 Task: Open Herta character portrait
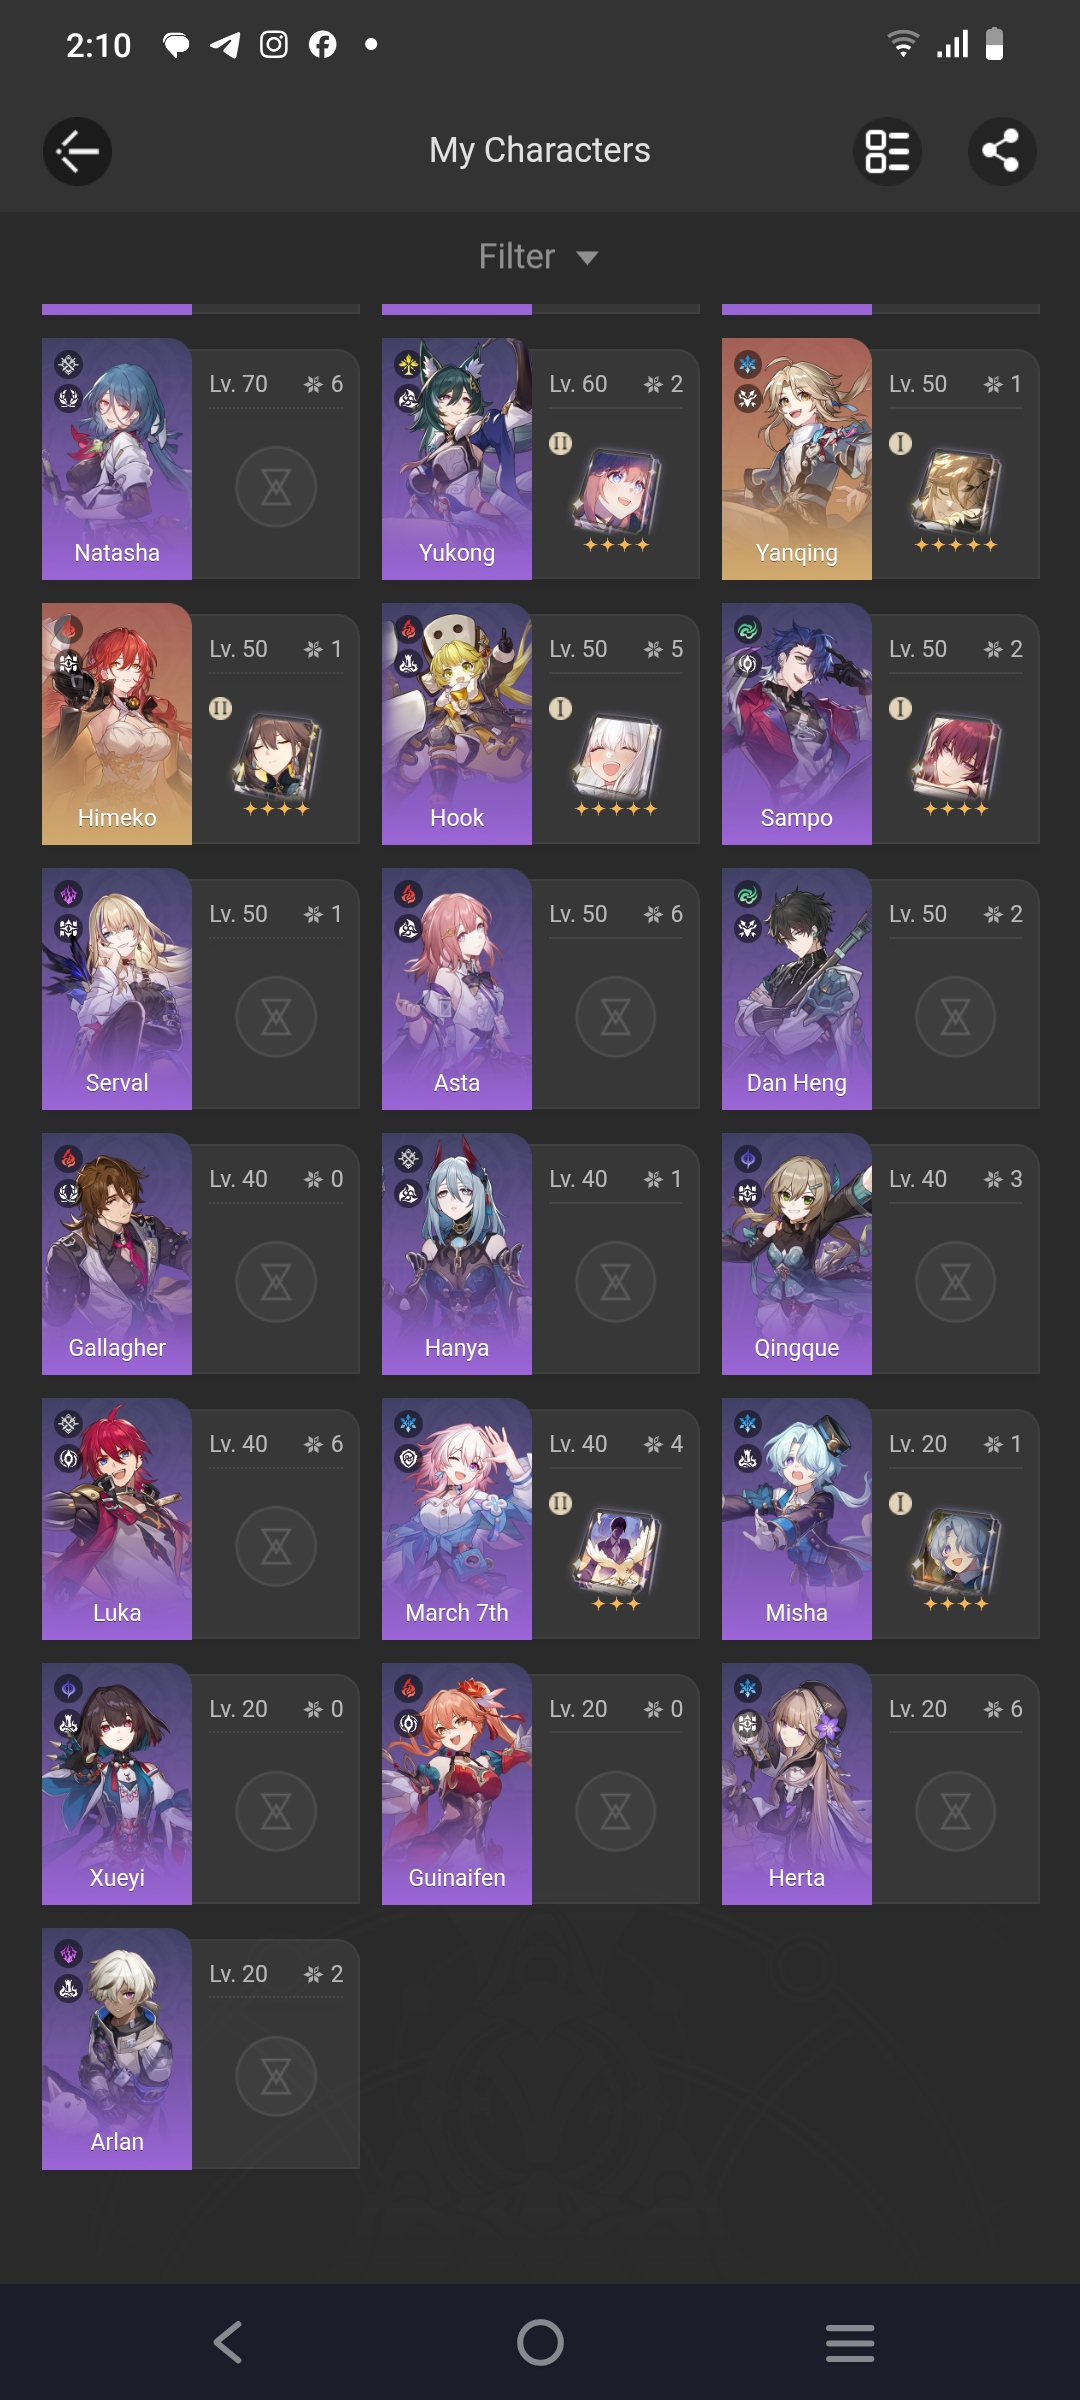coord(797,1784)
